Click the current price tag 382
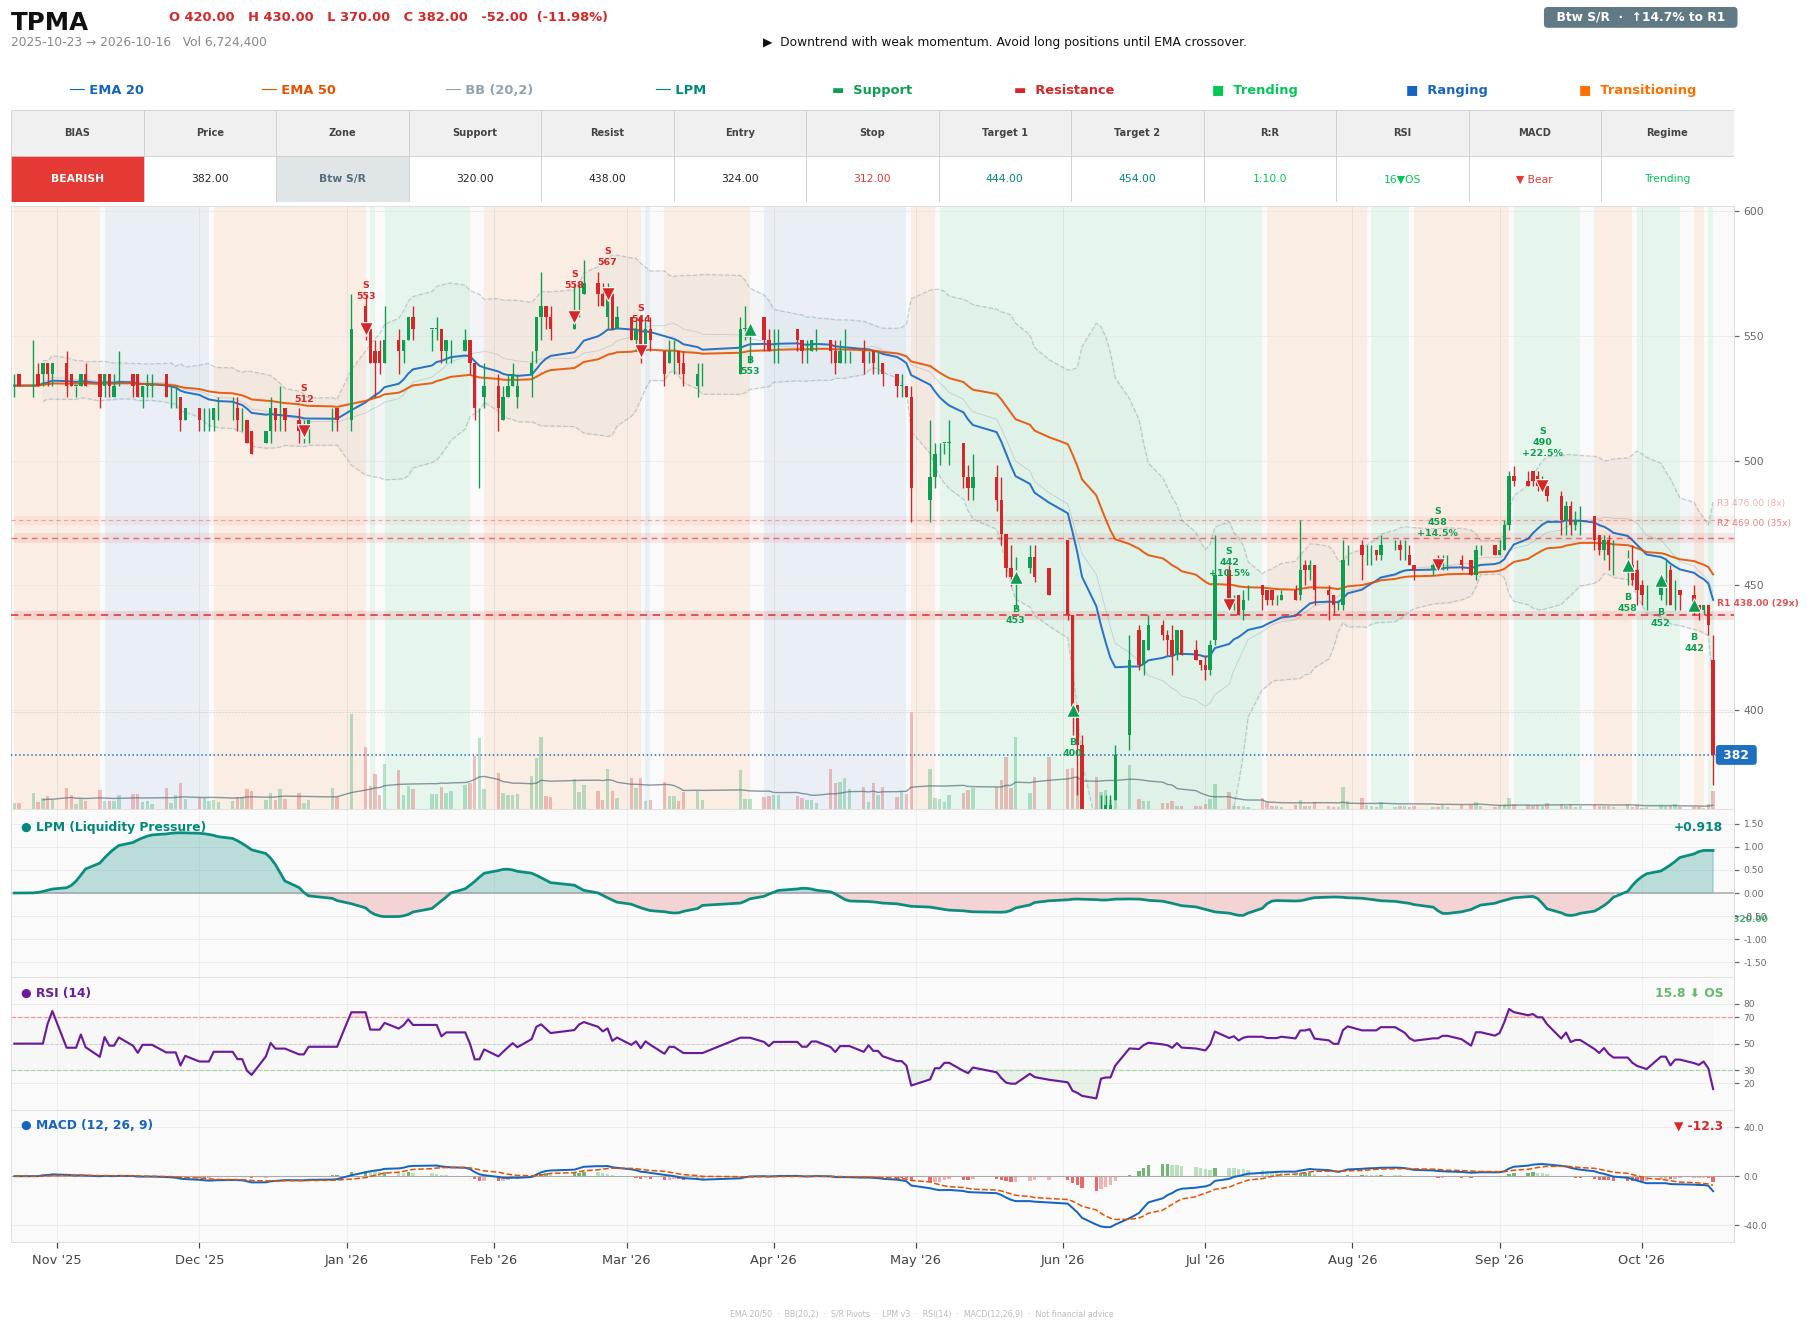This screenshot has width=1809, height=1330. (1735, 755)
